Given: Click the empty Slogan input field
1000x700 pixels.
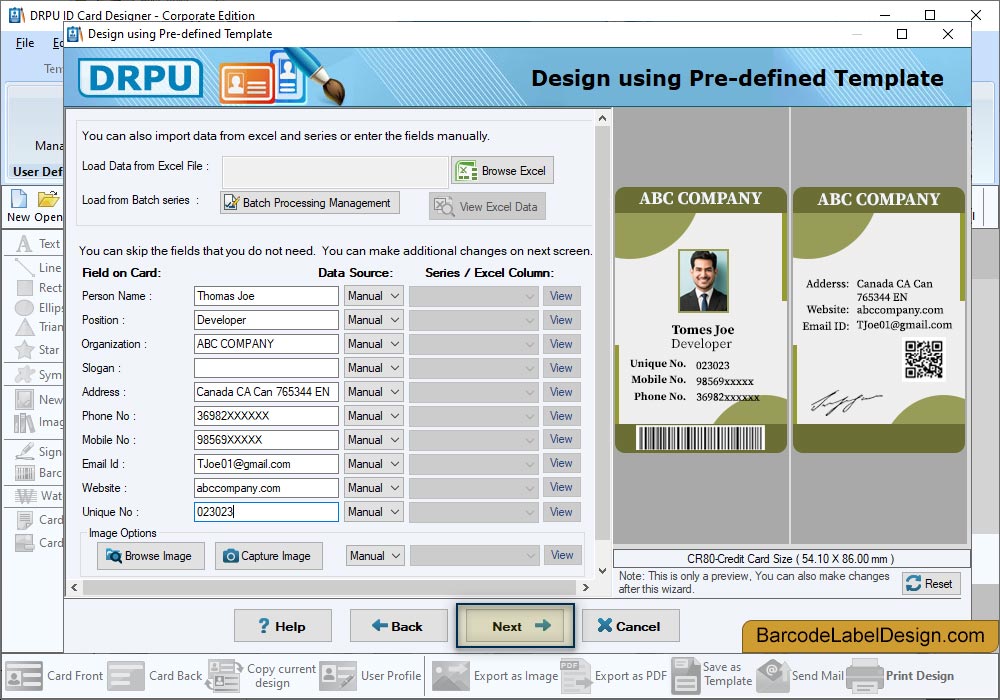Looking at the screenshot, I should (266, 368).
